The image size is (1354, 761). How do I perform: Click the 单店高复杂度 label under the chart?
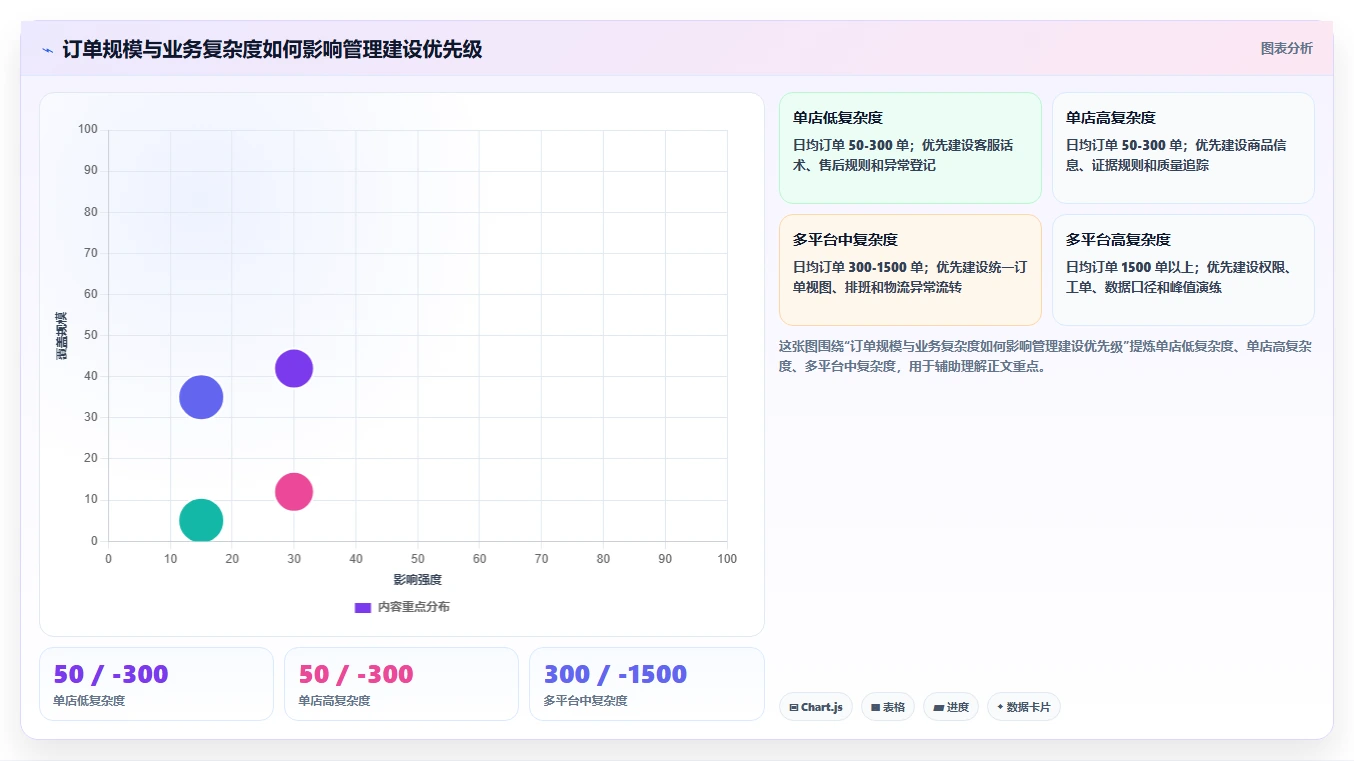coord(334,701)
